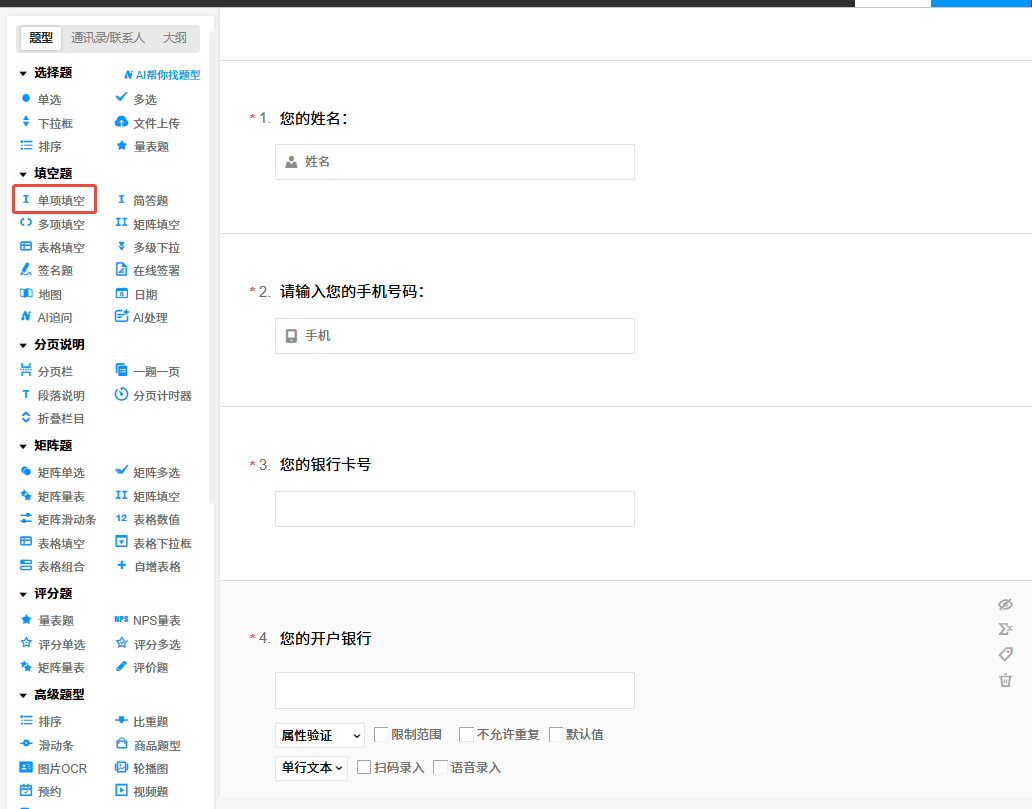Collapse the 评分题 section
Viewport: 1032px width, 809px height.
pyautogui.click(x=23, y=594)
